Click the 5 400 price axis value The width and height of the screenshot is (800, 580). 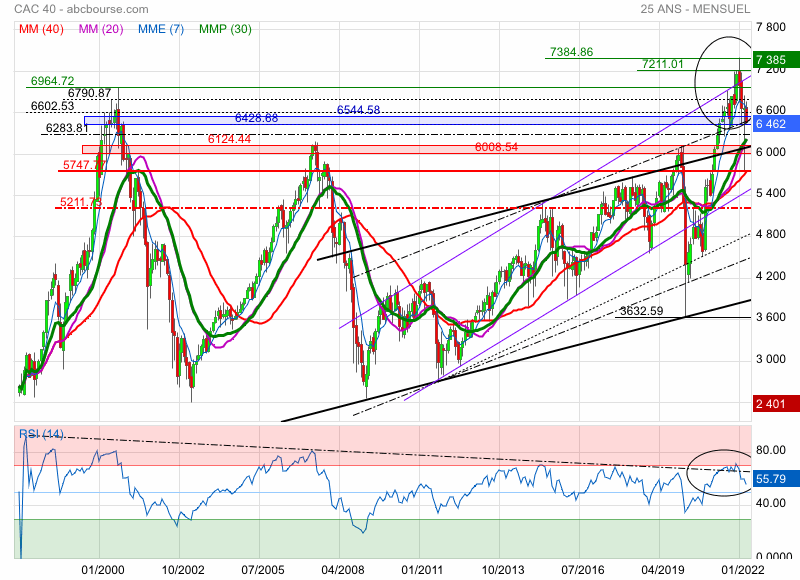pos(770,193)
